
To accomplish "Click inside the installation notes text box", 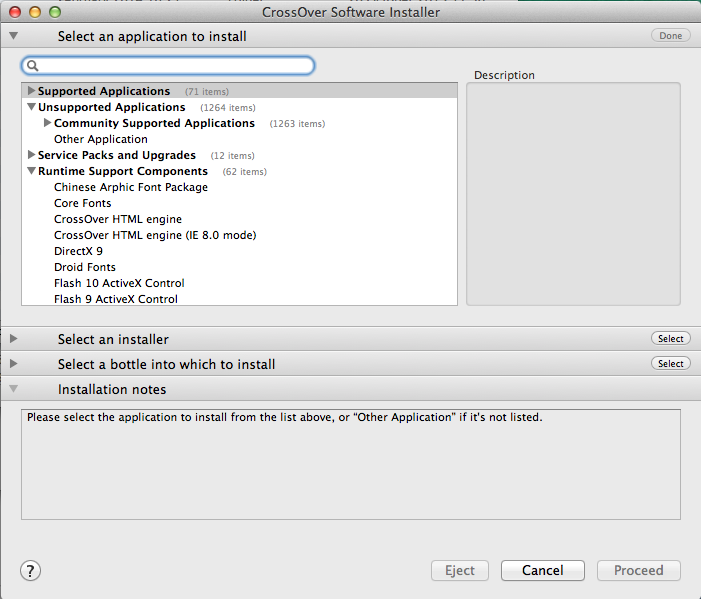I will pyautogui.click(x=351, y=464).
